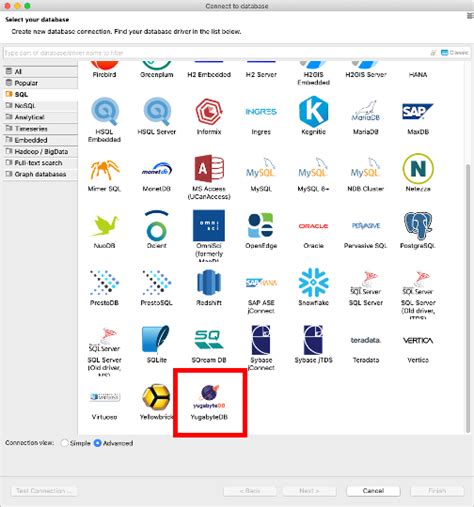Switch to the Graph databases category

coord(41,174)
